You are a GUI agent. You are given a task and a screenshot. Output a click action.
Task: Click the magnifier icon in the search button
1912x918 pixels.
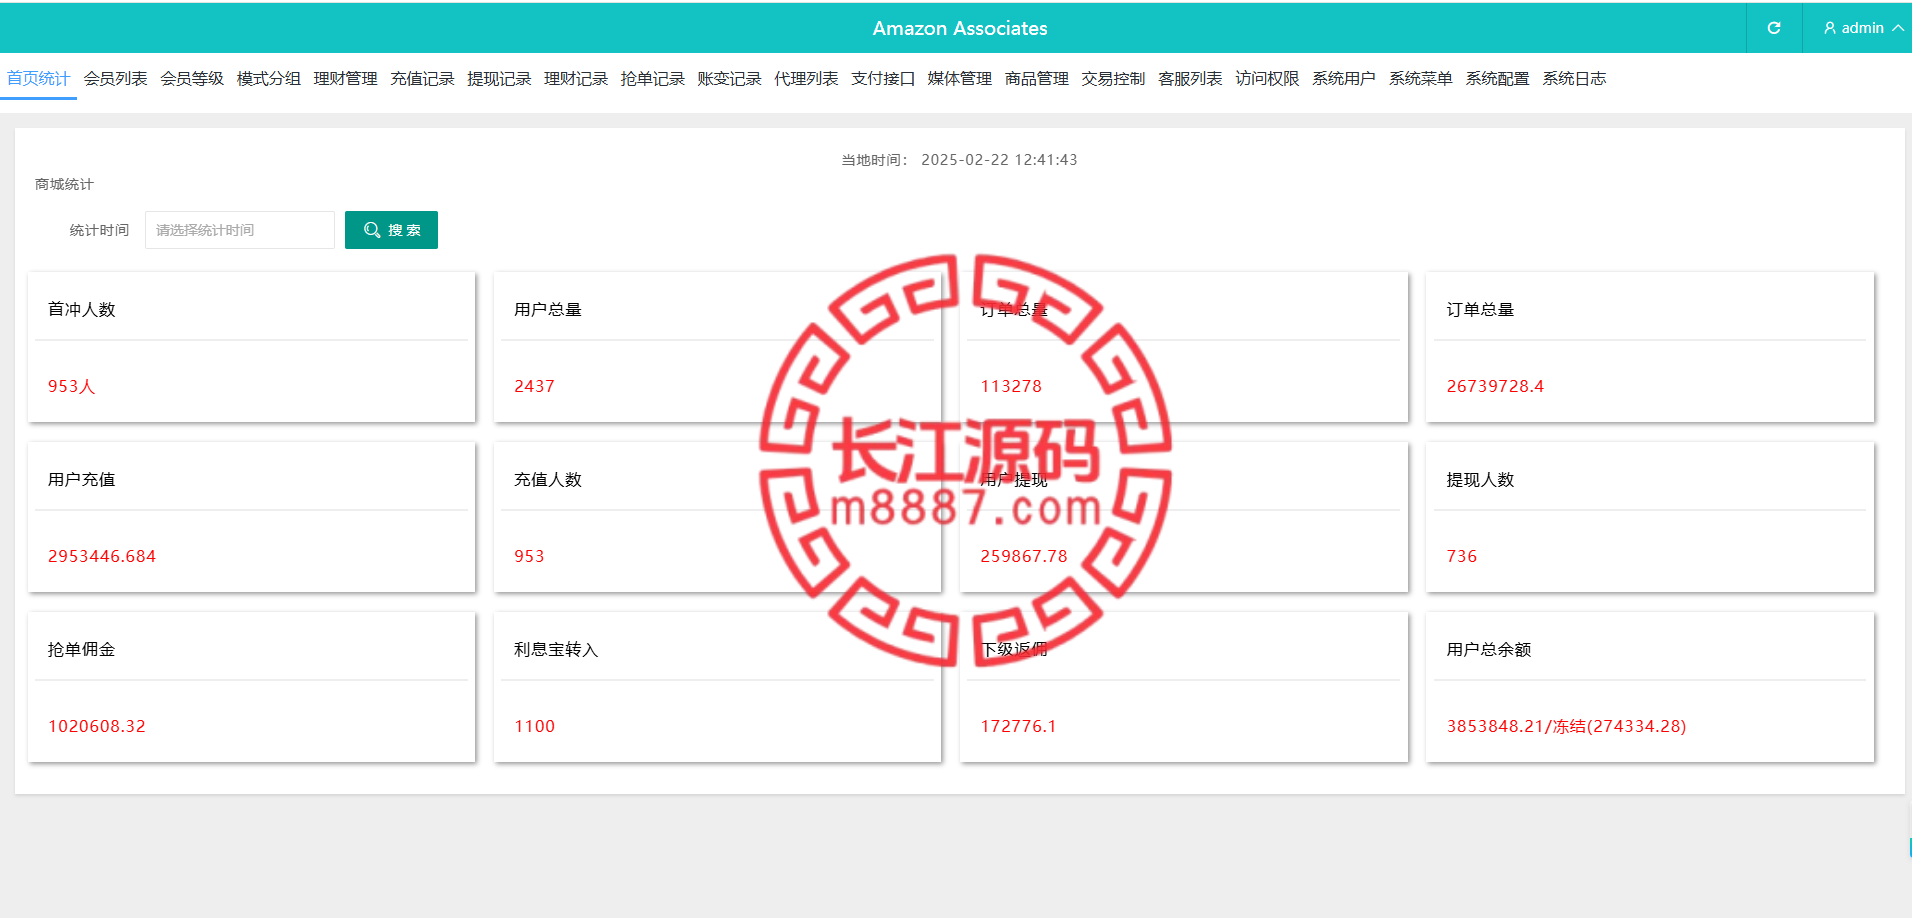(372, 230)
